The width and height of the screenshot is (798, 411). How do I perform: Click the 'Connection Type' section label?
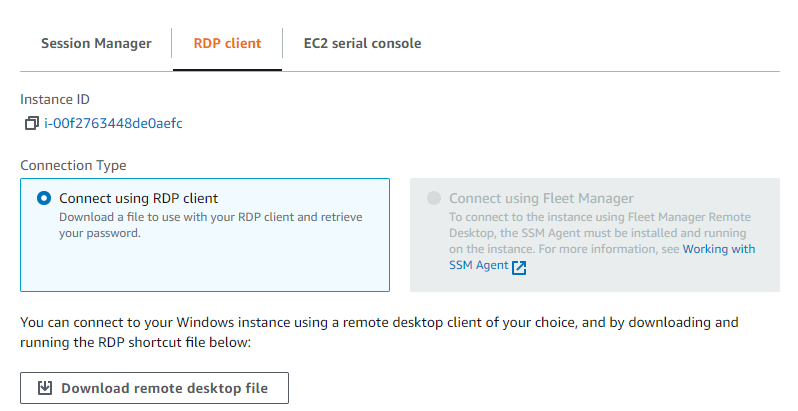point(73,165)
